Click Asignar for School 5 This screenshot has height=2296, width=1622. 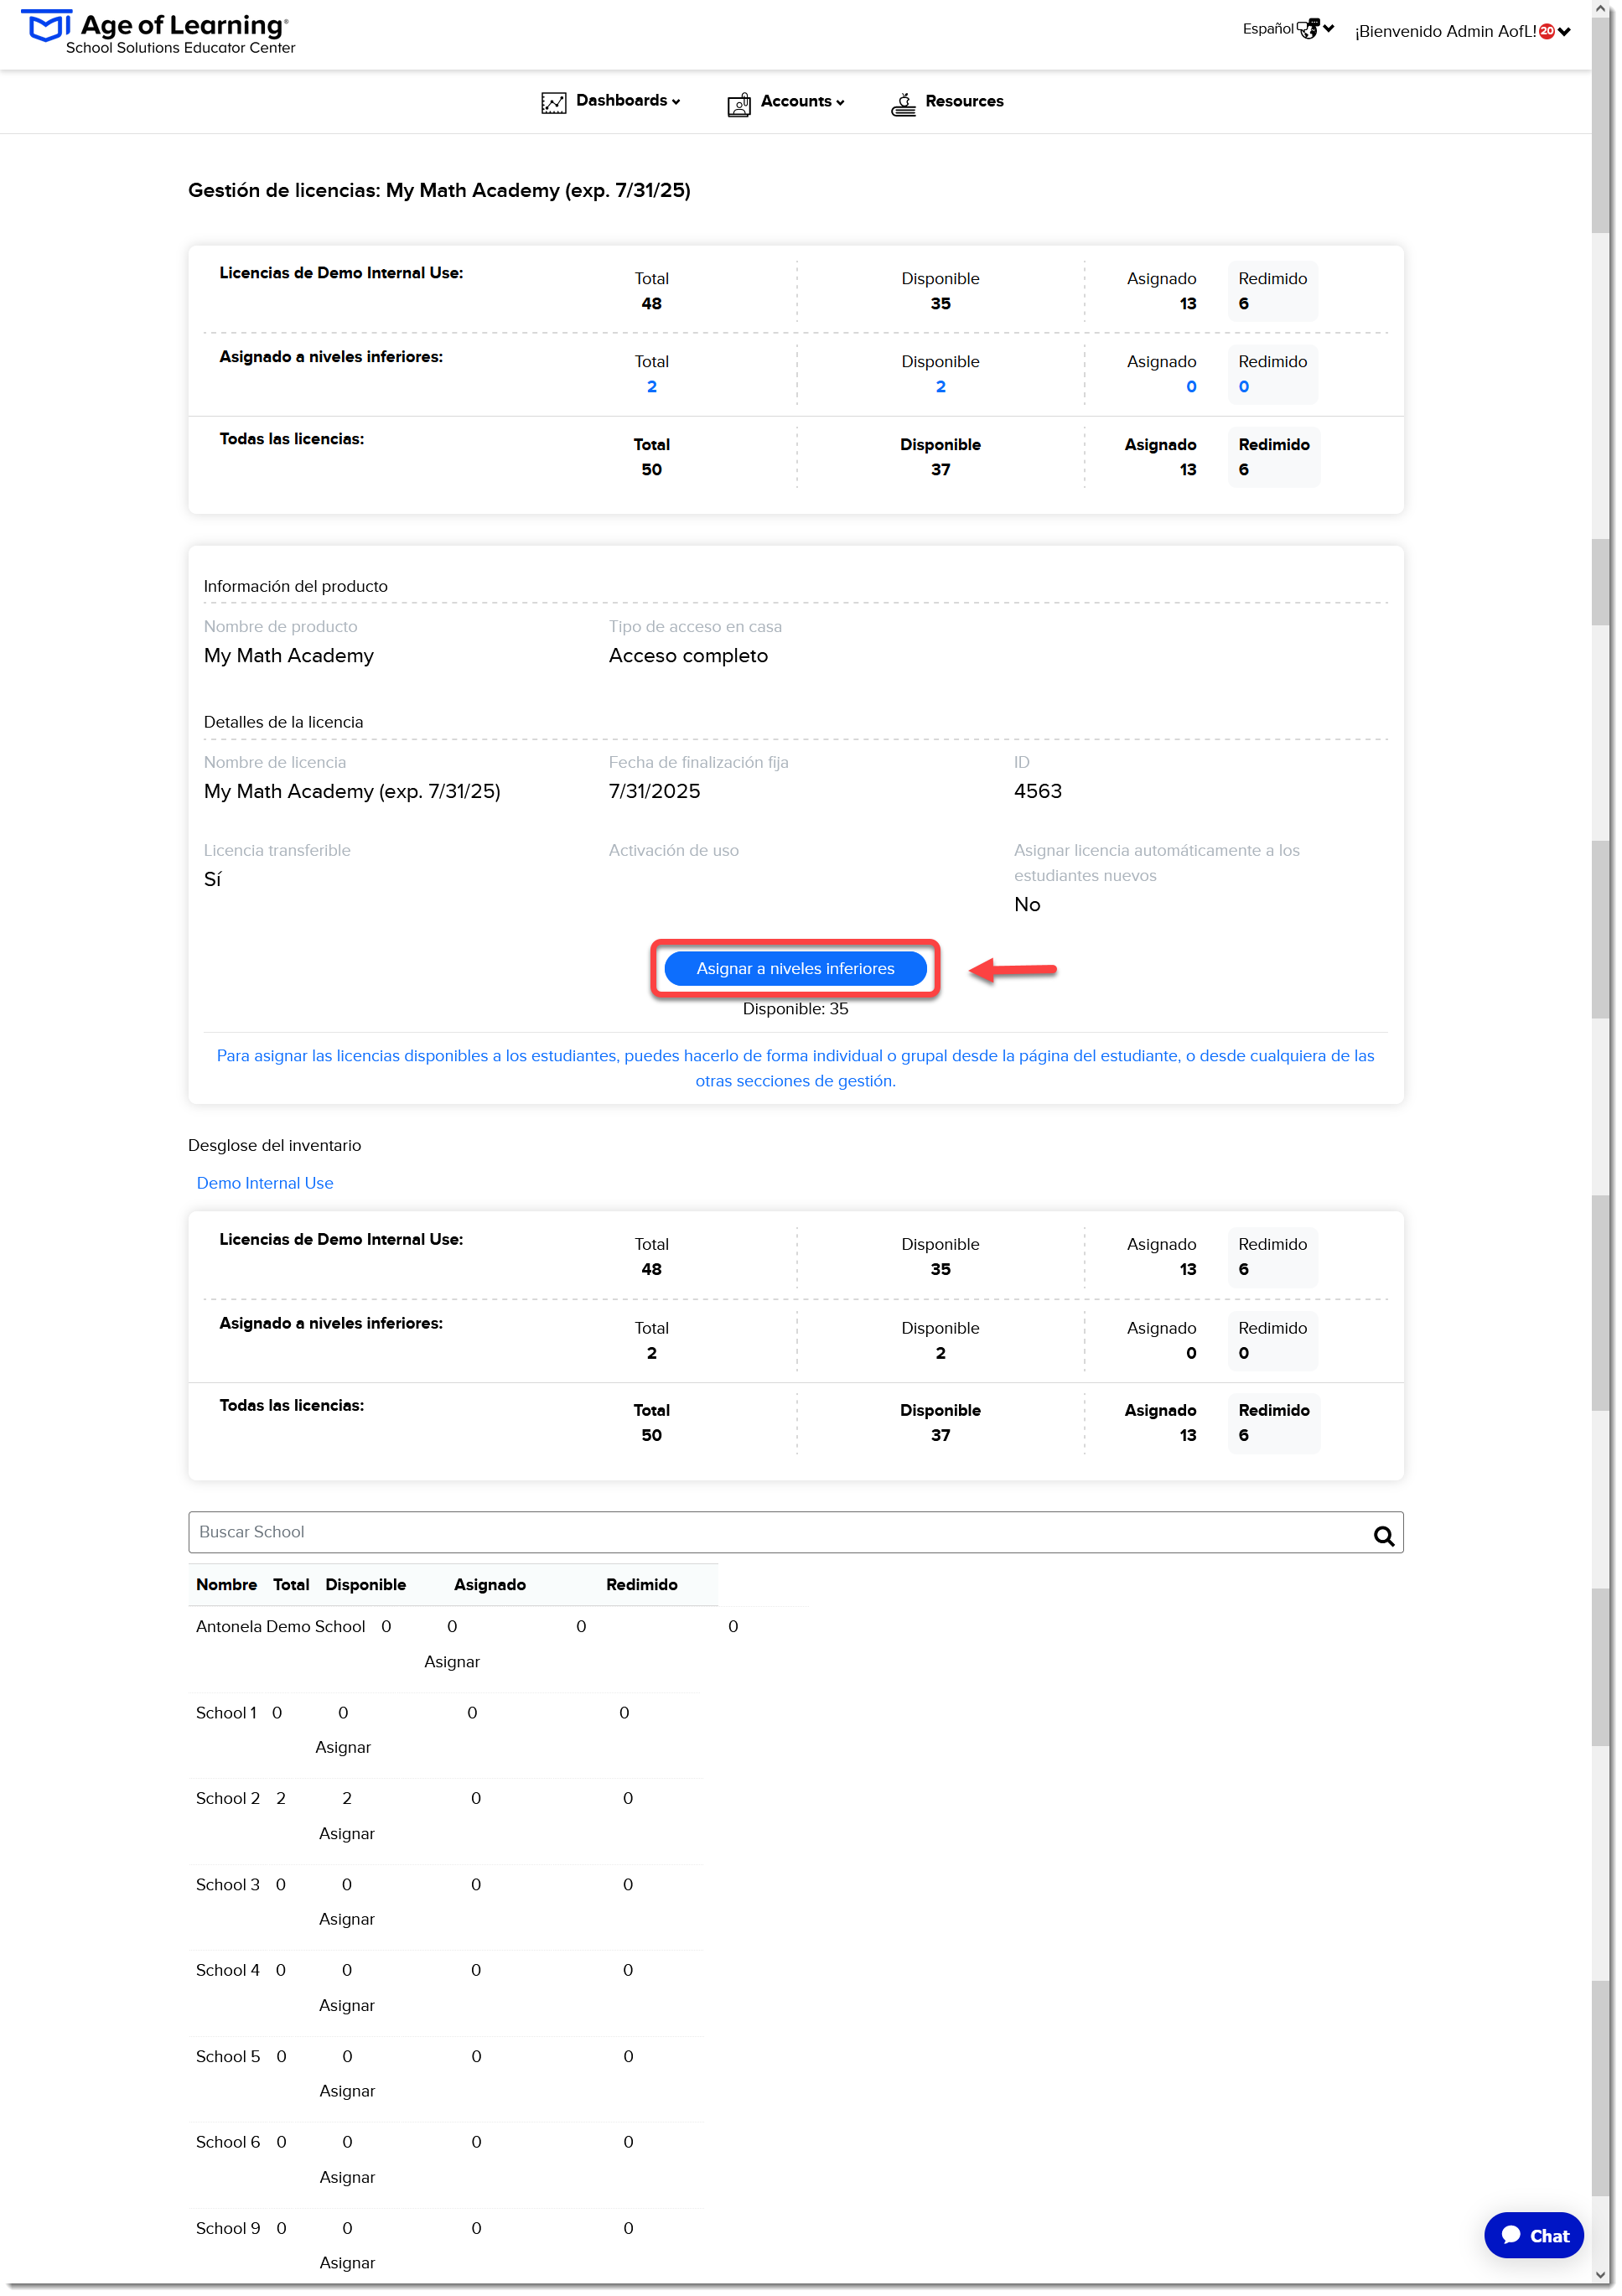coord(347,2091)
